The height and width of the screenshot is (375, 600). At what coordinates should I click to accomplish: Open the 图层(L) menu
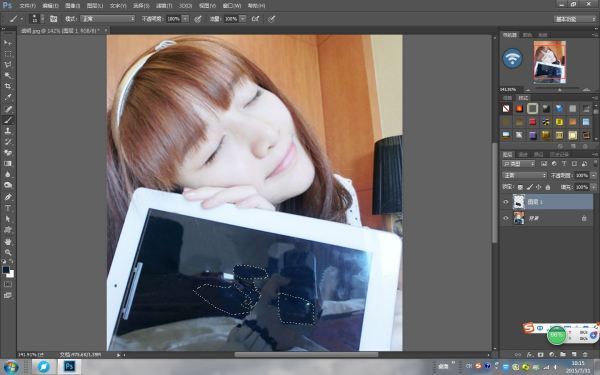click(95, 6)
